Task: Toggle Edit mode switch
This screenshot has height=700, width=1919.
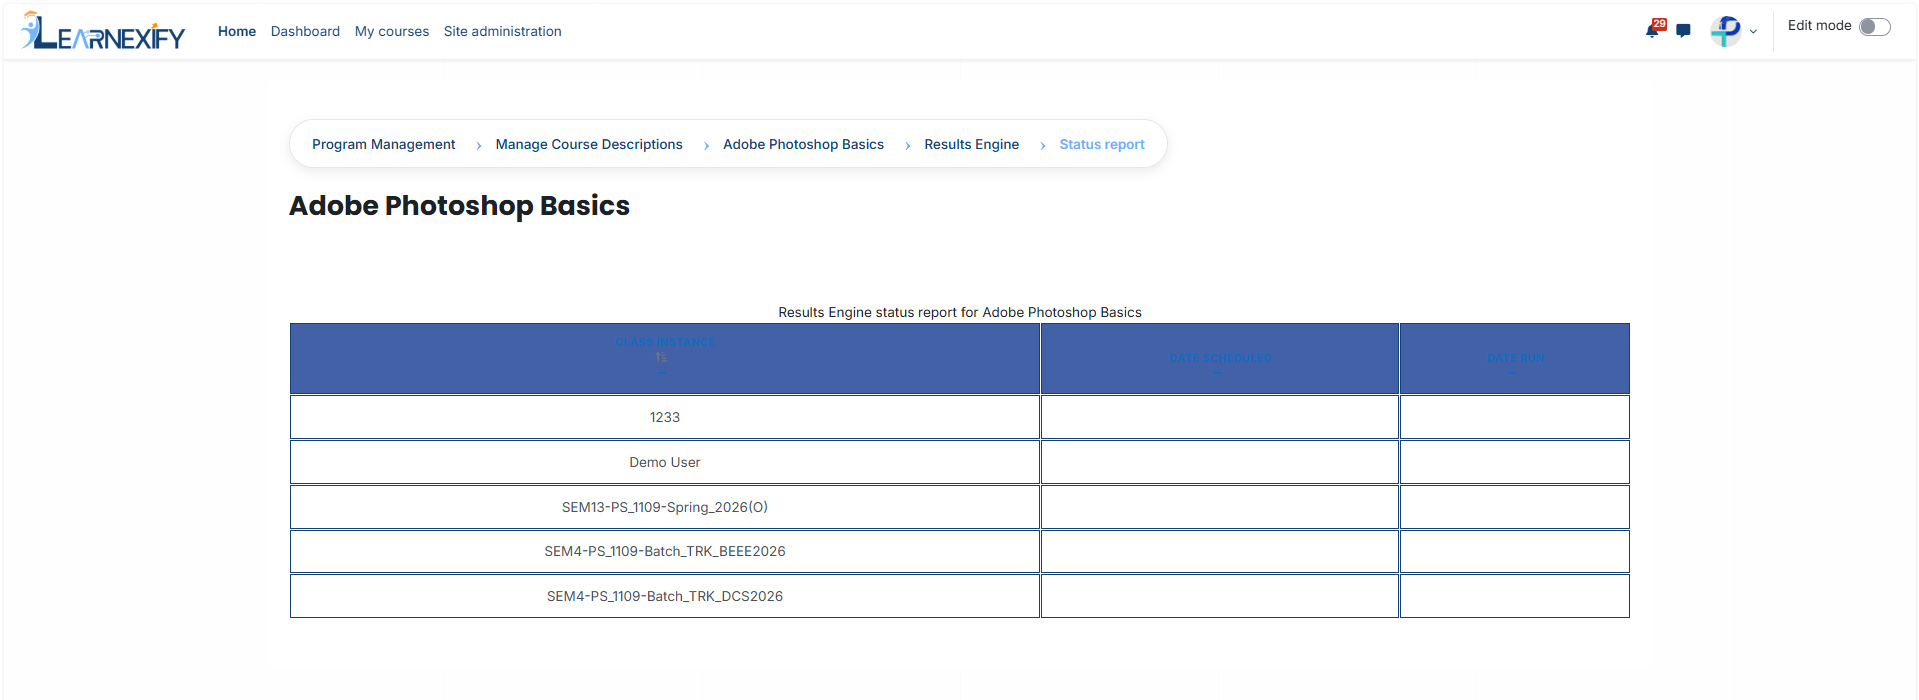Action: (x=1875, y=27)
